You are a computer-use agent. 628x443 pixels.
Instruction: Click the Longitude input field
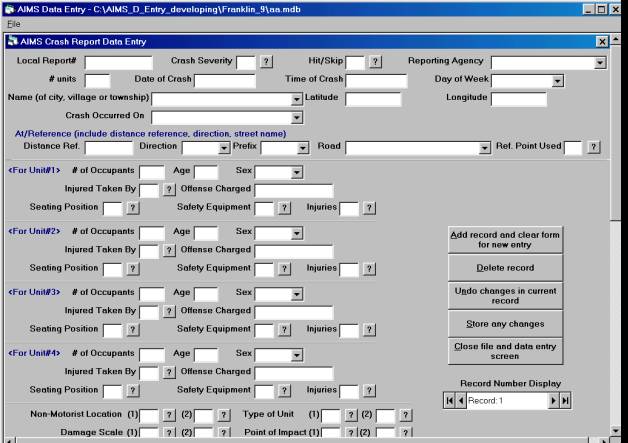coord(519,99)
